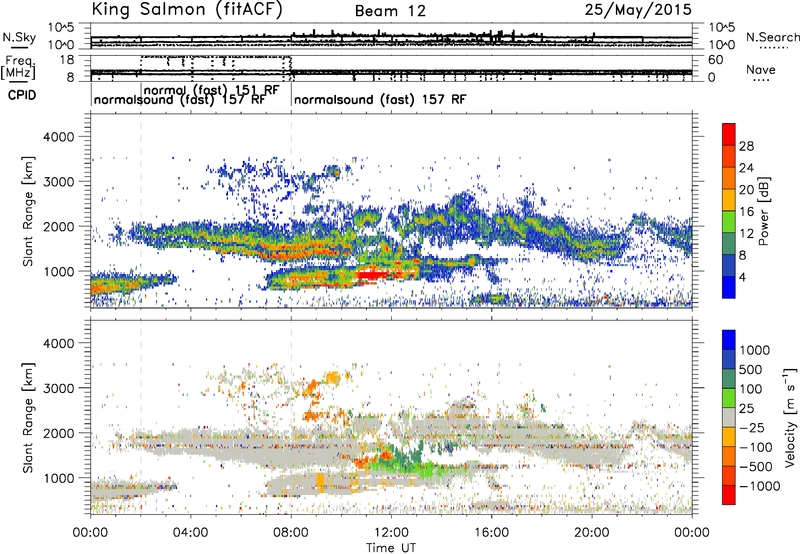Click the "12" label on the power colorbar
The height and width of the screenshot is (554, 800).
point(746,234)
